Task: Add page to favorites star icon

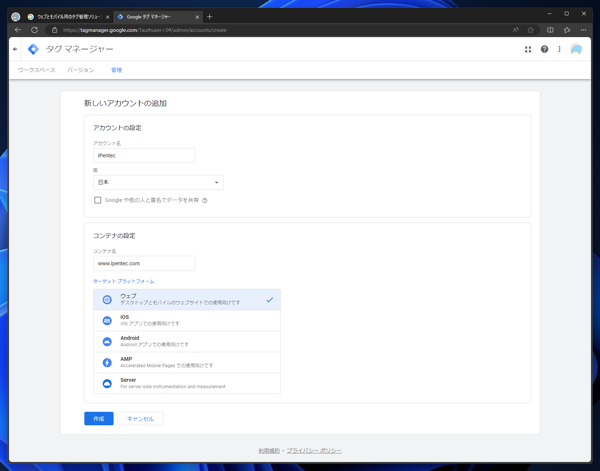Action: coord(531,30)
